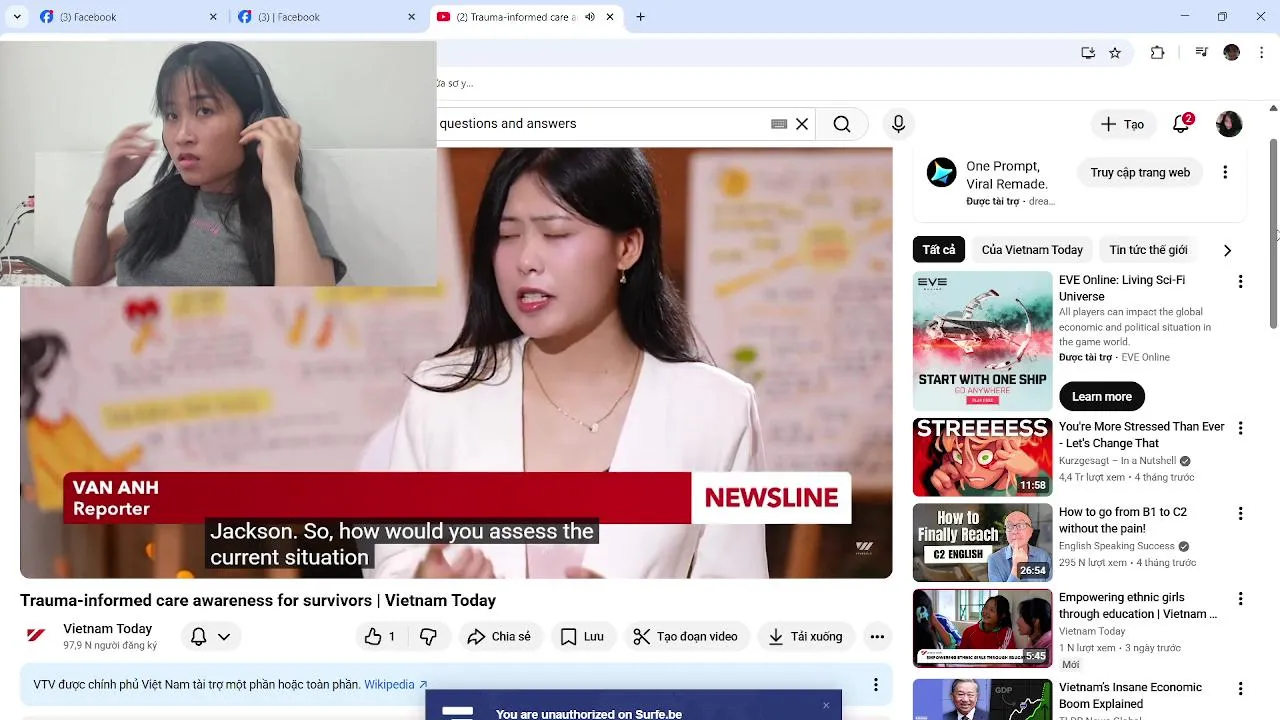Open the Wikipedia link
This screenshot has width=1280, height=720.
395,685
